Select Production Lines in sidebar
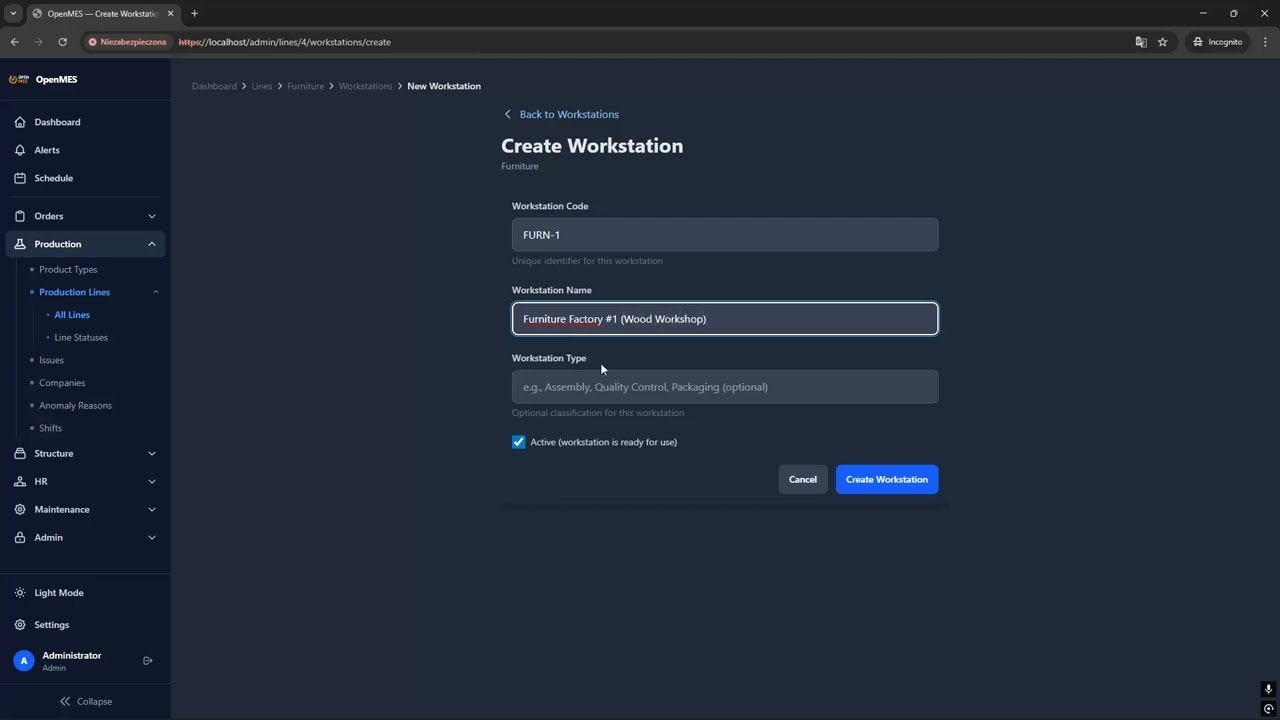Image resolution: width=1280 pixels, height=720 pixels. 74,292
